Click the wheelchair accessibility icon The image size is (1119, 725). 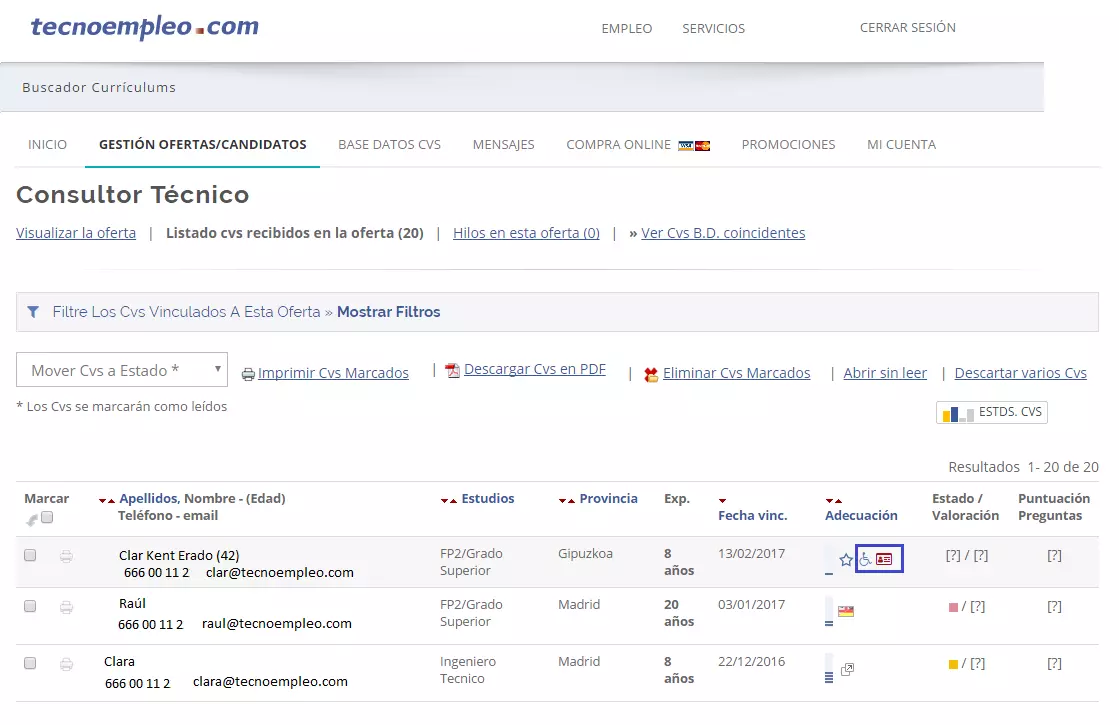(x=866, y=560)
